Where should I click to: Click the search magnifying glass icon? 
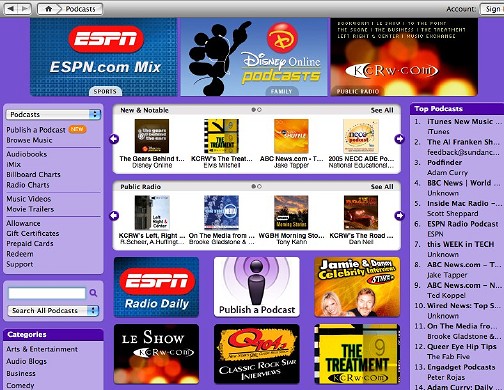(x=93, y=293)
